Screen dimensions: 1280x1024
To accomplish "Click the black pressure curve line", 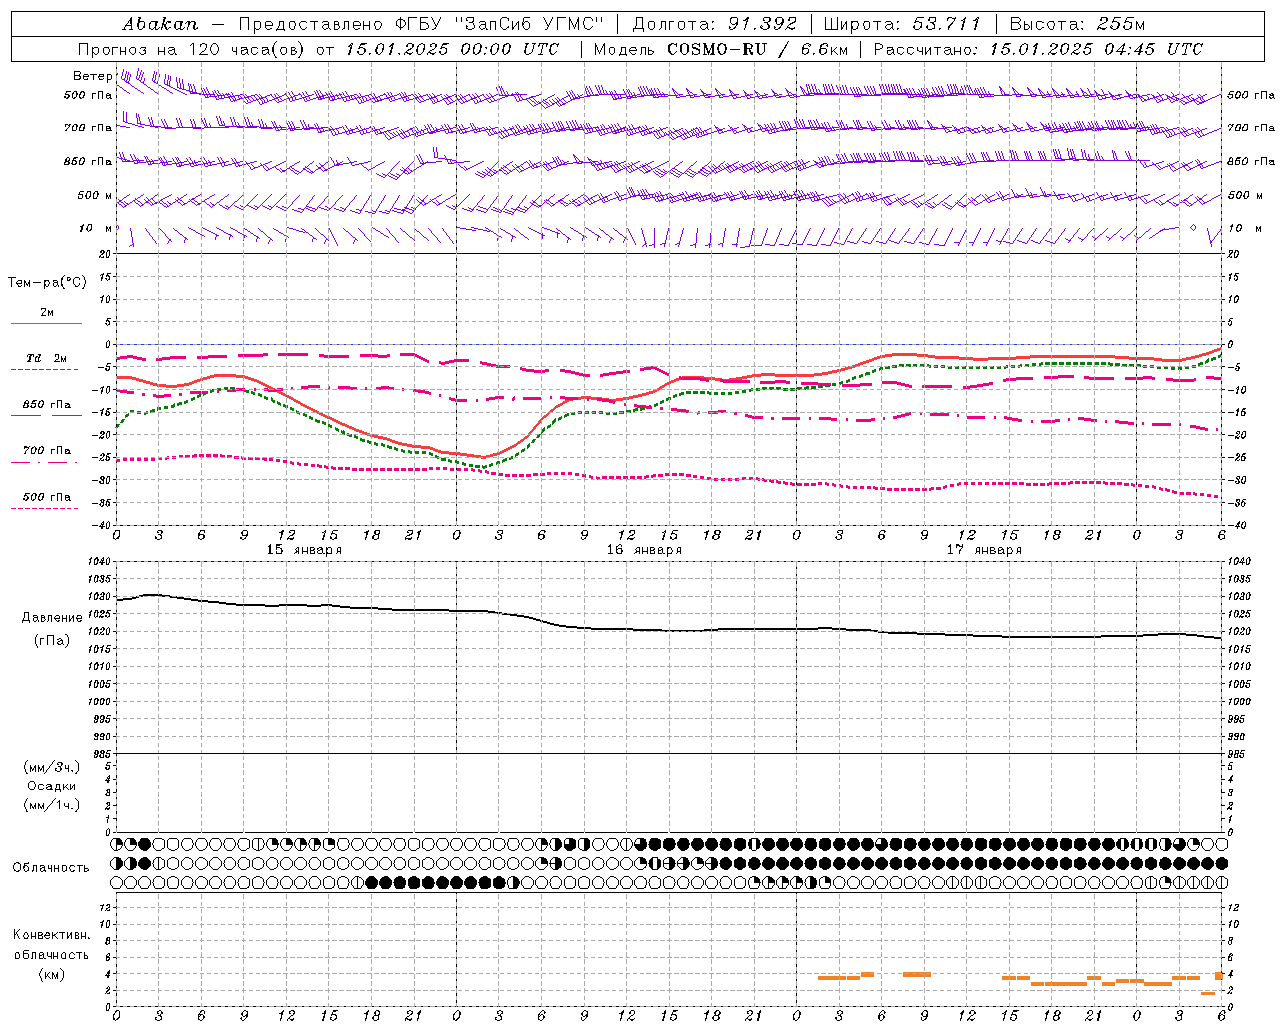I will [670, 630].
